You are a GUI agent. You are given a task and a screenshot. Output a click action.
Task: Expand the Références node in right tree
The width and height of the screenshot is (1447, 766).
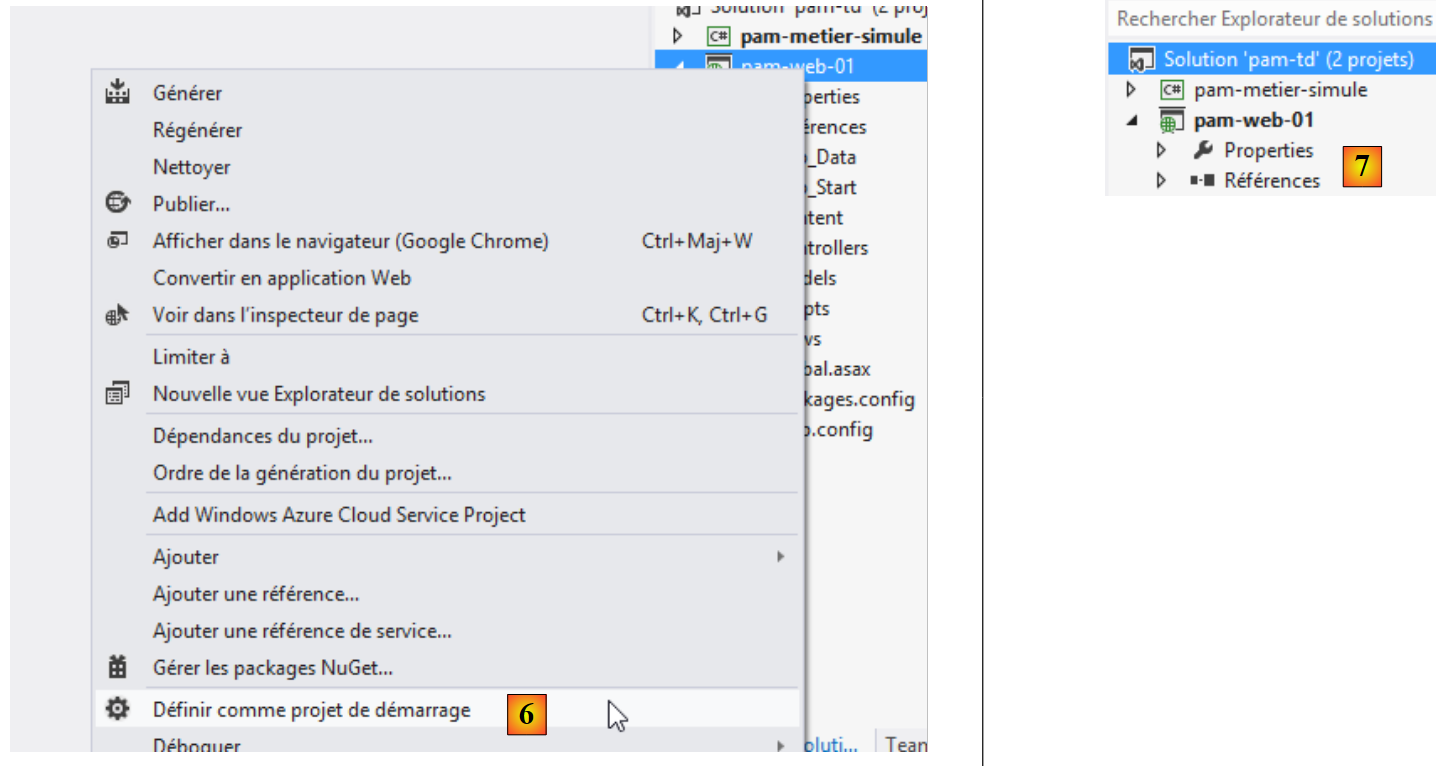point(1161,181)
